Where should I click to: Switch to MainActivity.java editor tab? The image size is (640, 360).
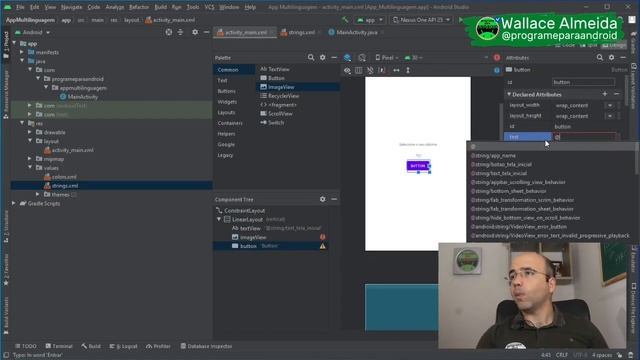[356, 32]
